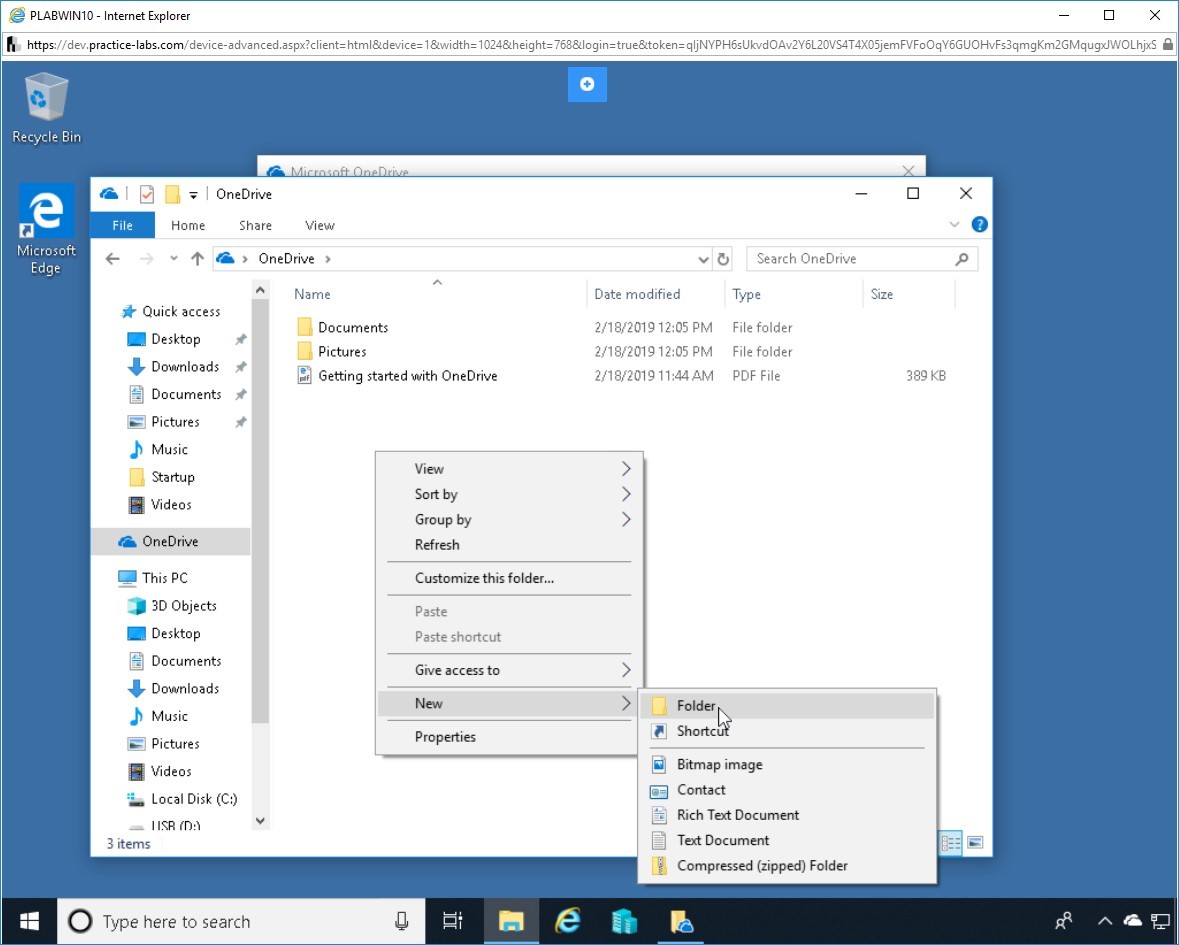The image size is (1179, 945).
Task: Open Internet Explorer from the taskbar
Action: point(568,921)
